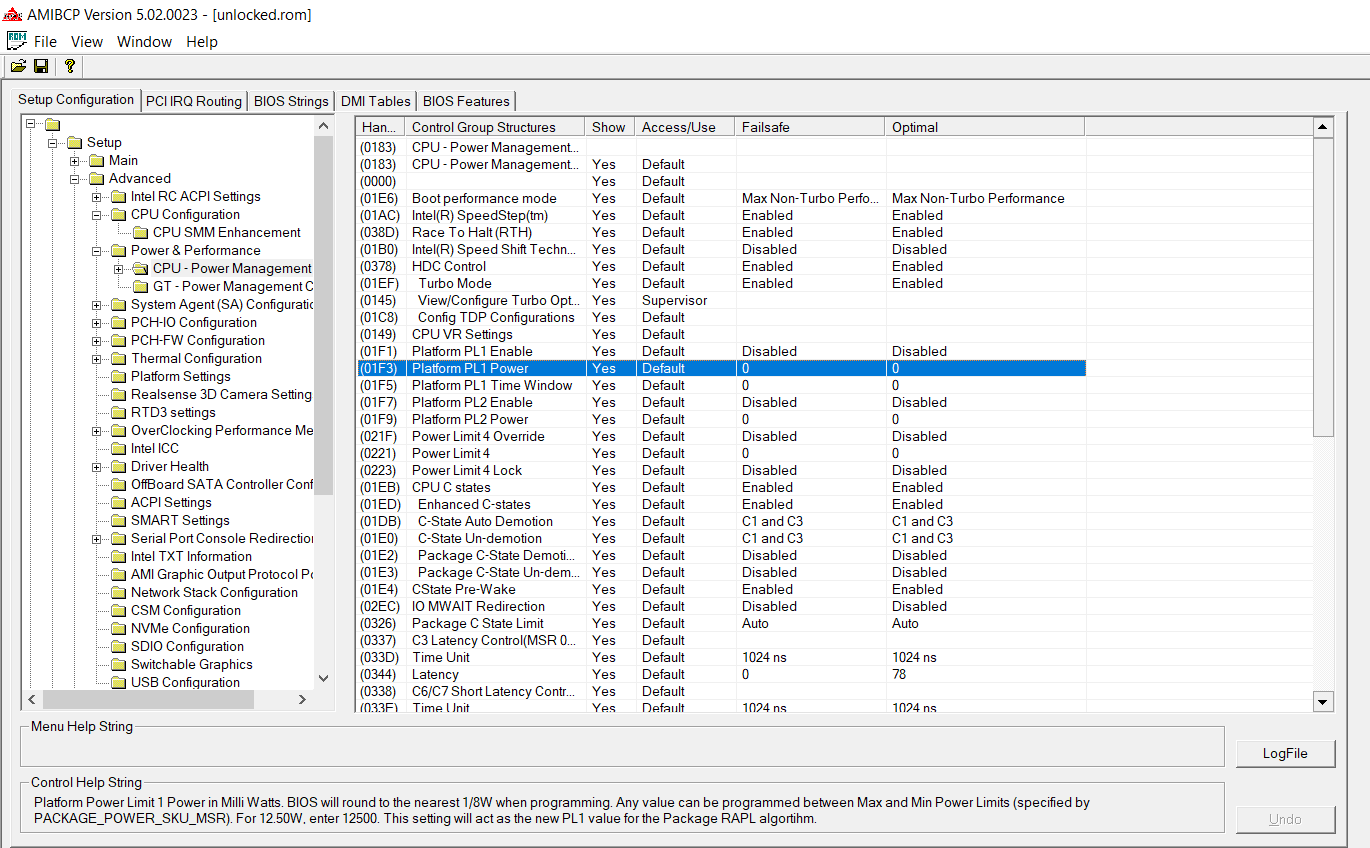Click the Save ROM toolbar icon

(41, 66)
